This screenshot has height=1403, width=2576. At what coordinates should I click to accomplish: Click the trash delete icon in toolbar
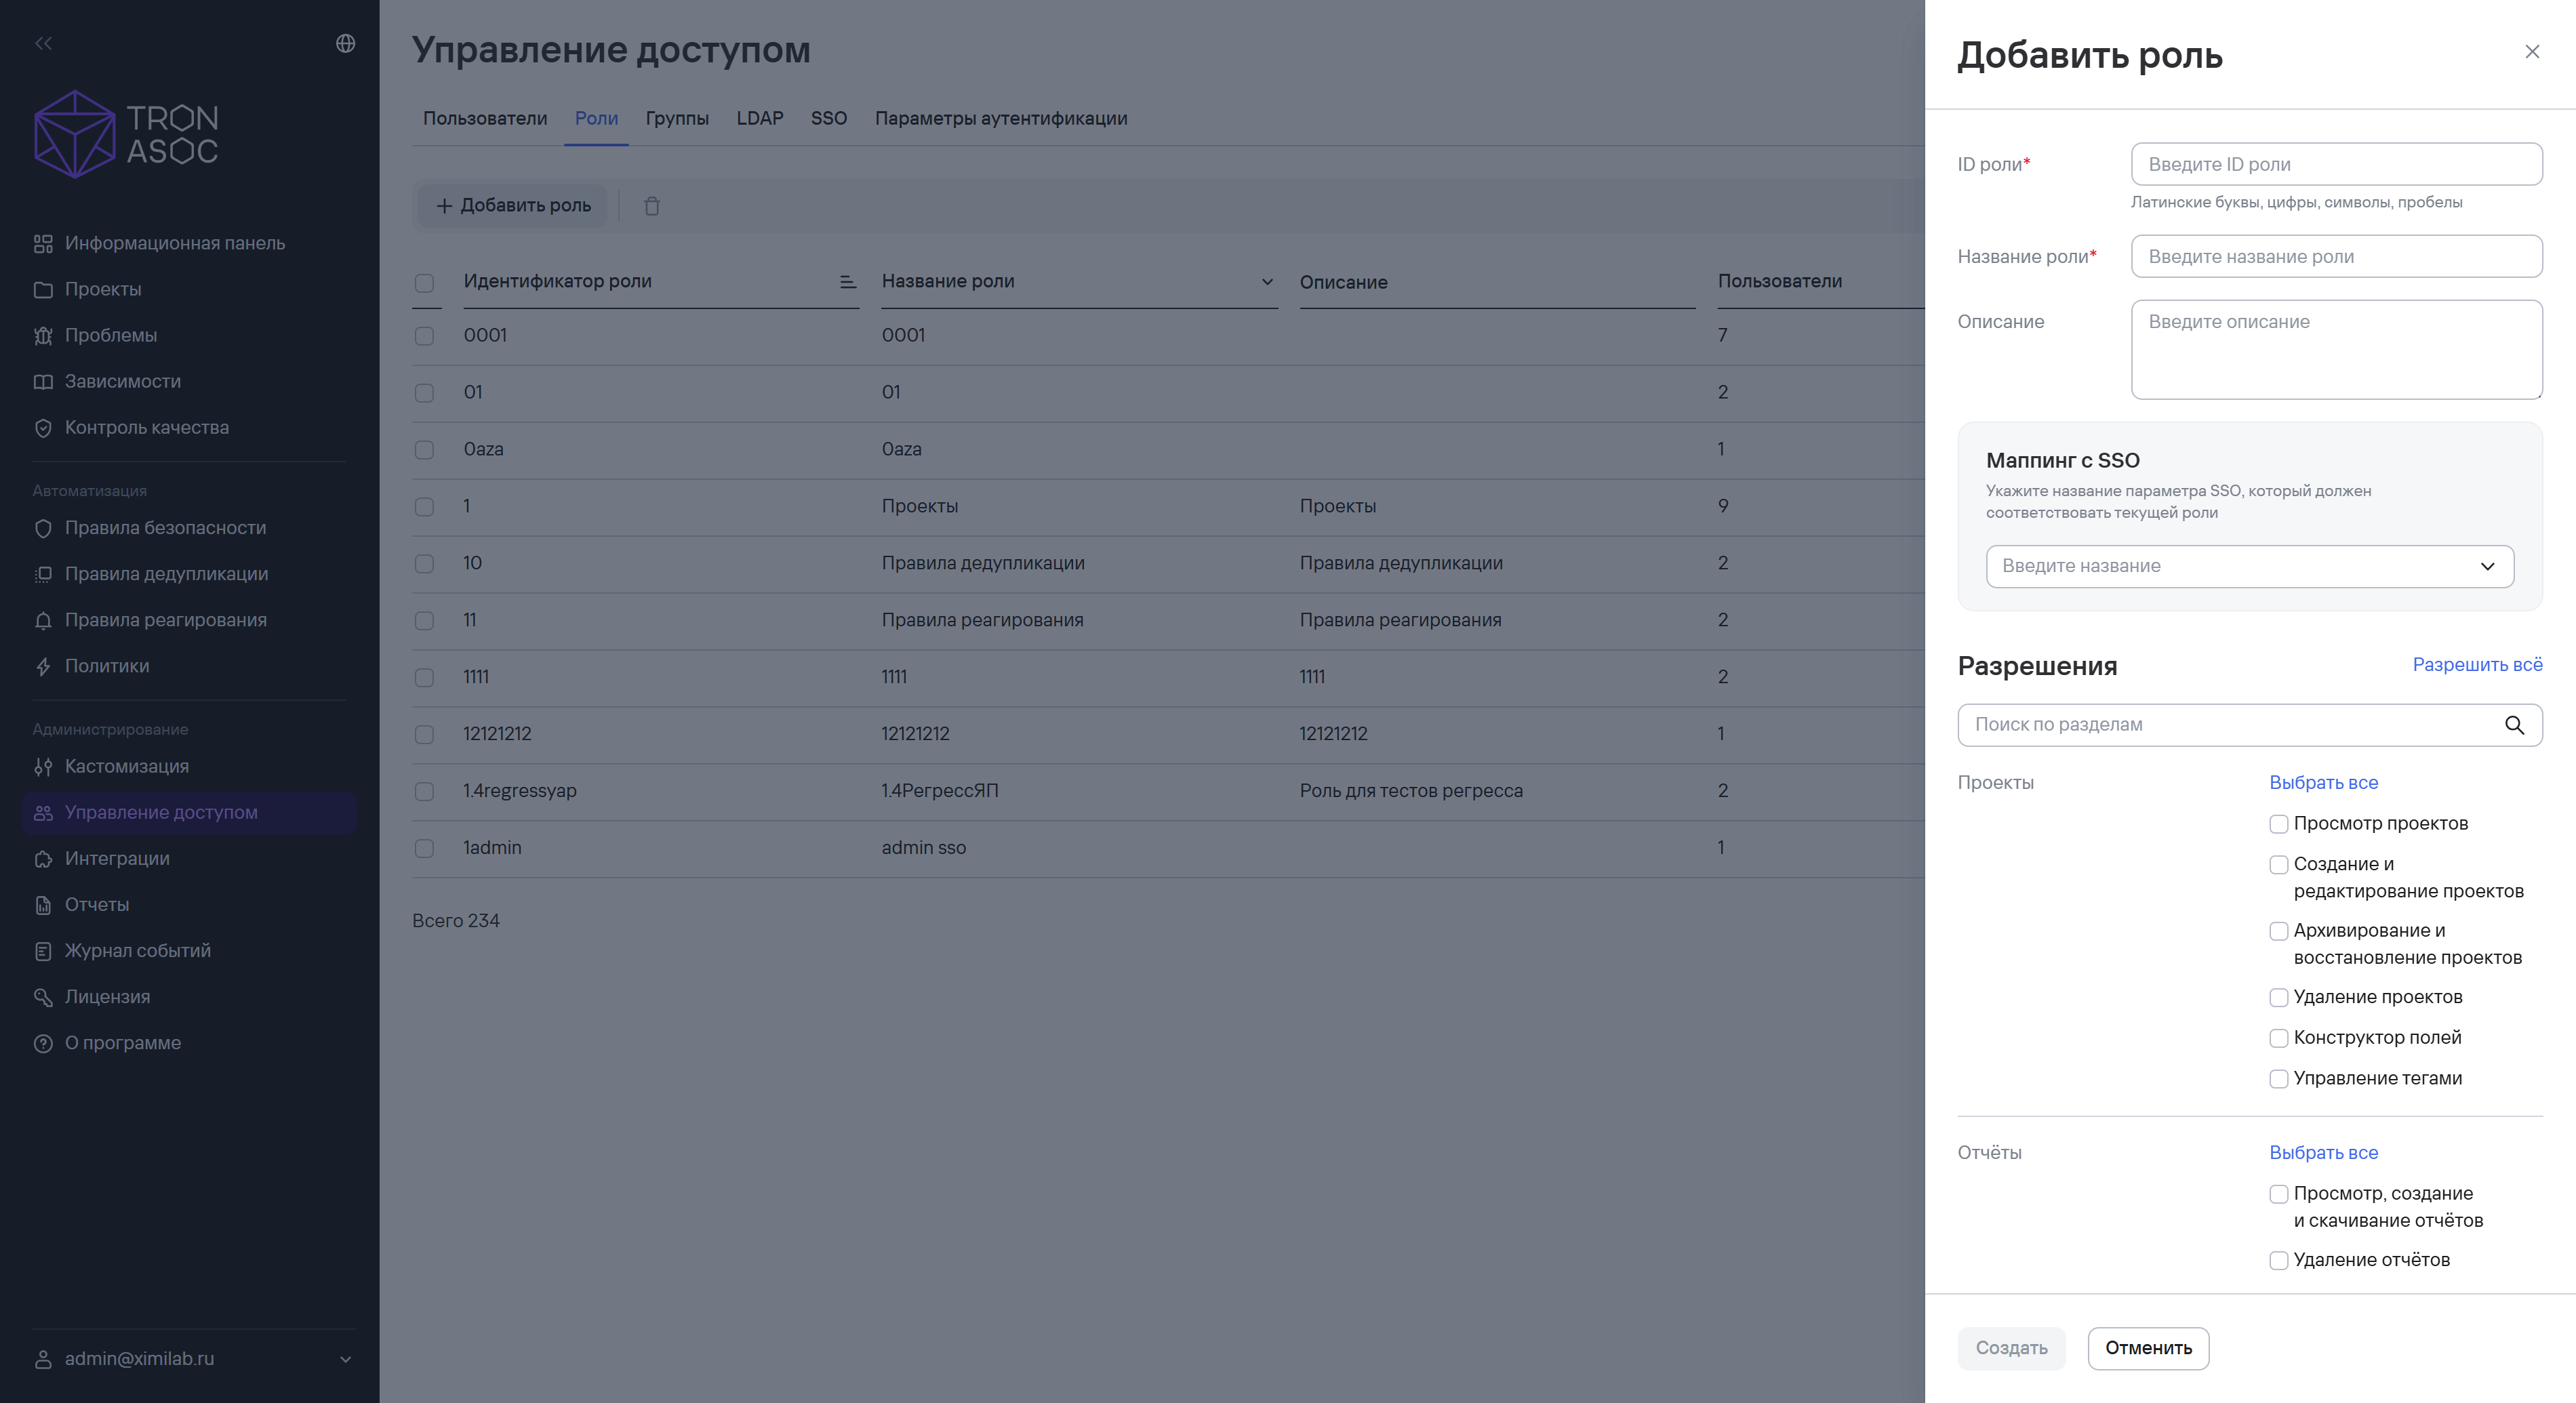coord(652,205)
